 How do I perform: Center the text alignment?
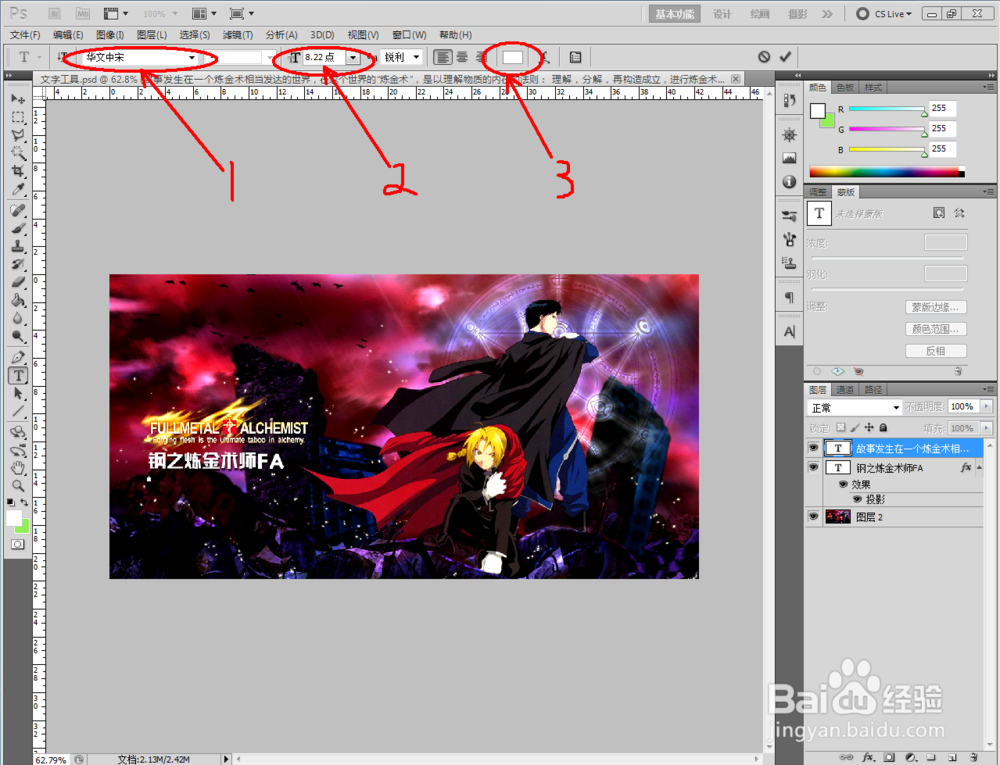[462, 57]
